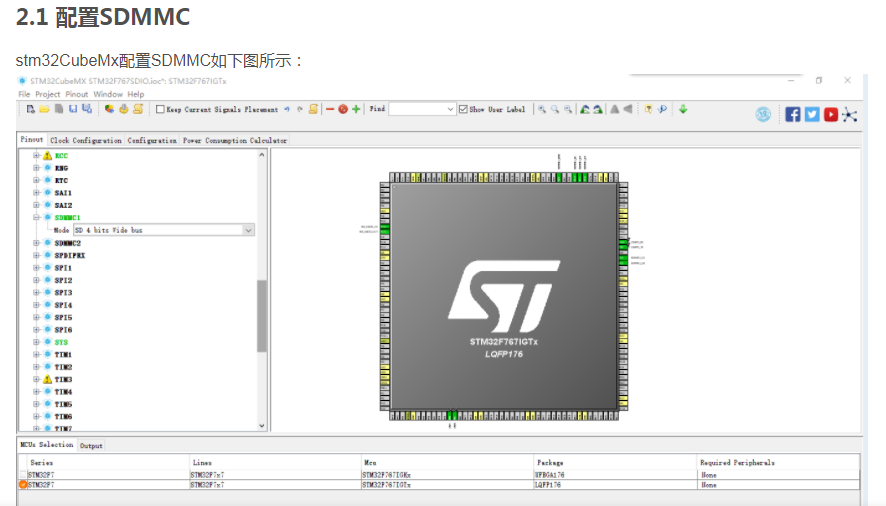
Task: Expand the SYS tree node
Action: (36, 343)
